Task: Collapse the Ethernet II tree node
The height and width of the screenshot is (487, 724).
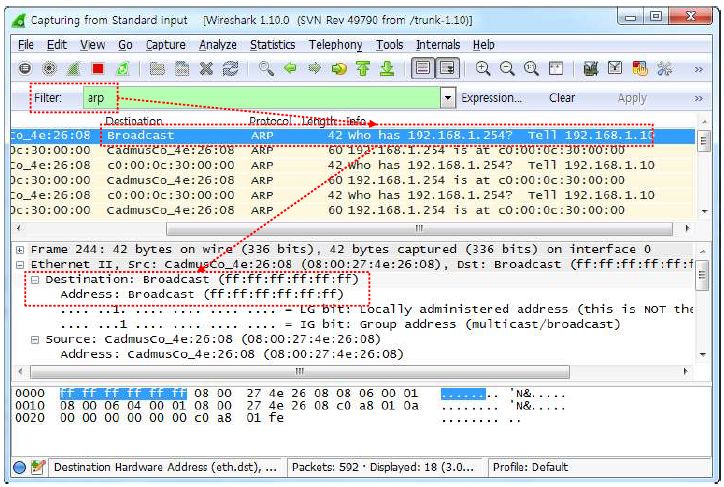Action: pyautogui.click(x=20, y=265)
